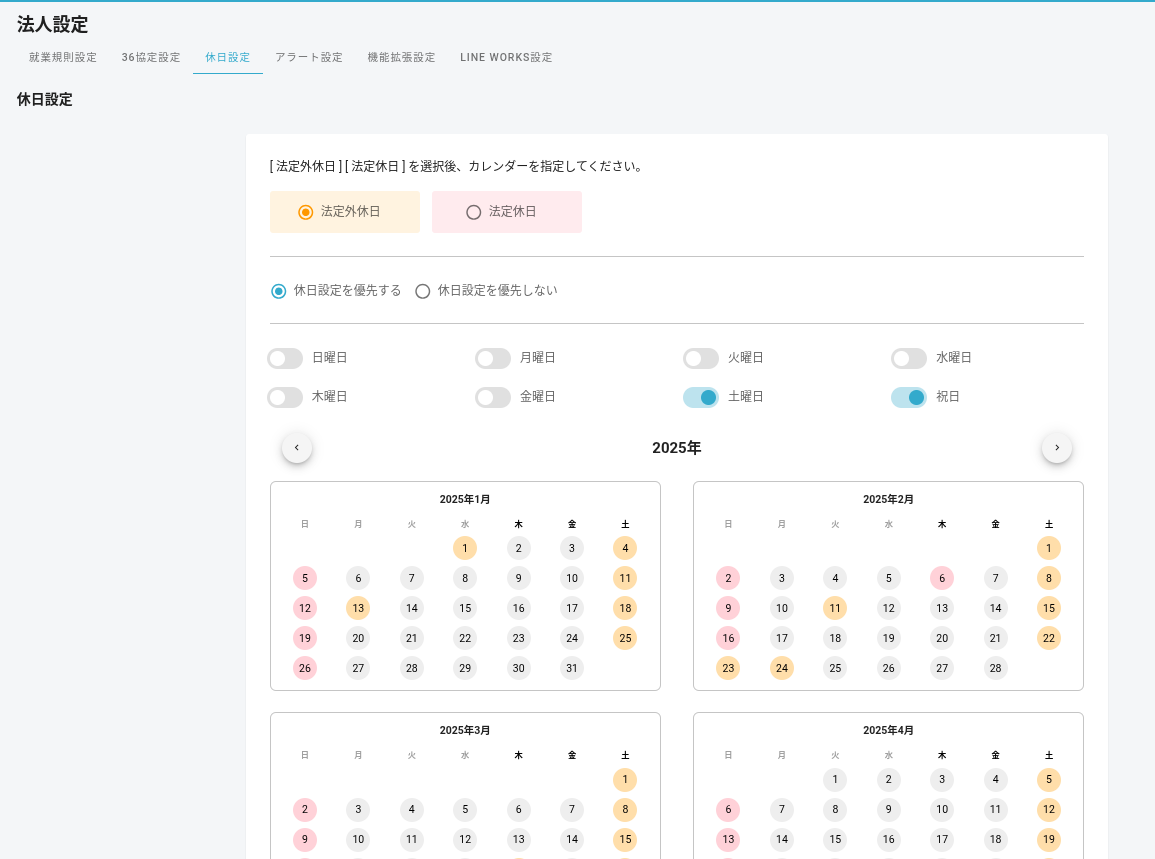1155x859 pixels.
Task: Open the LINE WORKS設定 tab
Action: (506, 57)
